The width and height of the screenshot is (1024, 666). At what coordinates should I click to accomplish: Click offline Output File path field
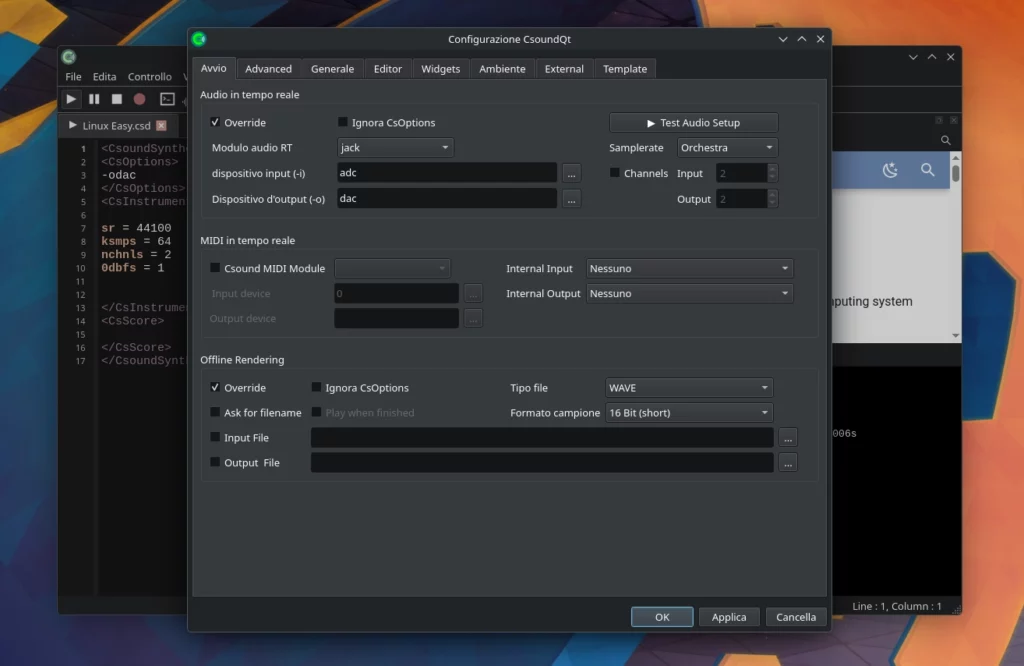click(542, 463)
